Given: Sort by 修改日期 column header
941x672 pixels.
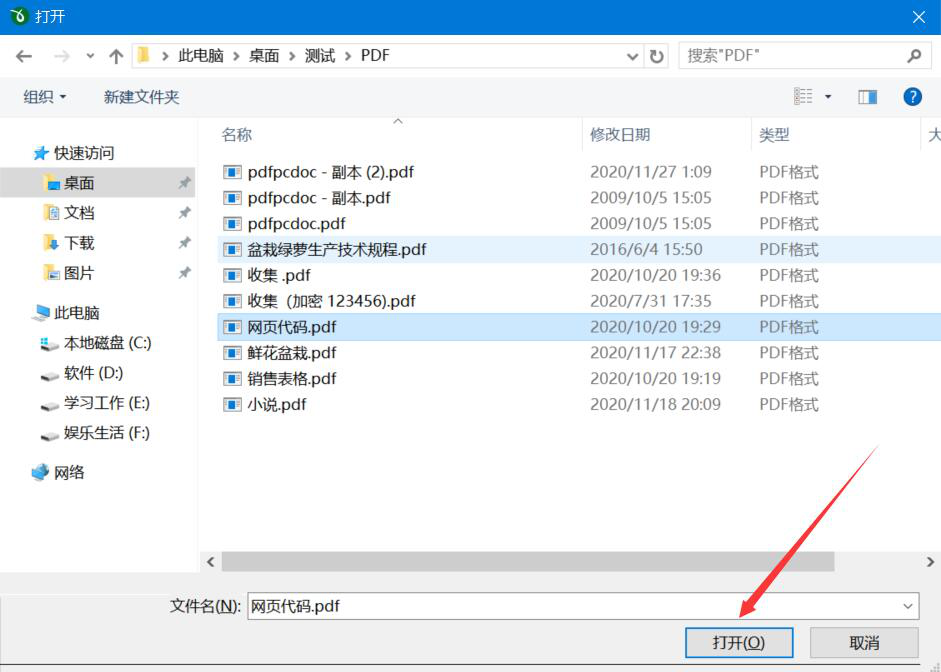Looking at the screenshot, I should 620,134.
